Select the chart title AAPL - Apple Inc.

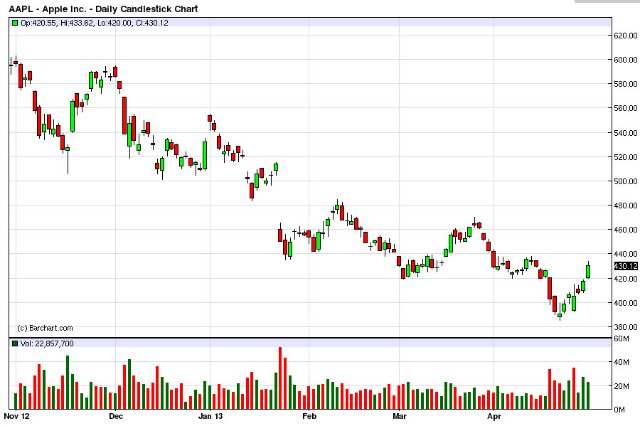(x=103, y=9)
